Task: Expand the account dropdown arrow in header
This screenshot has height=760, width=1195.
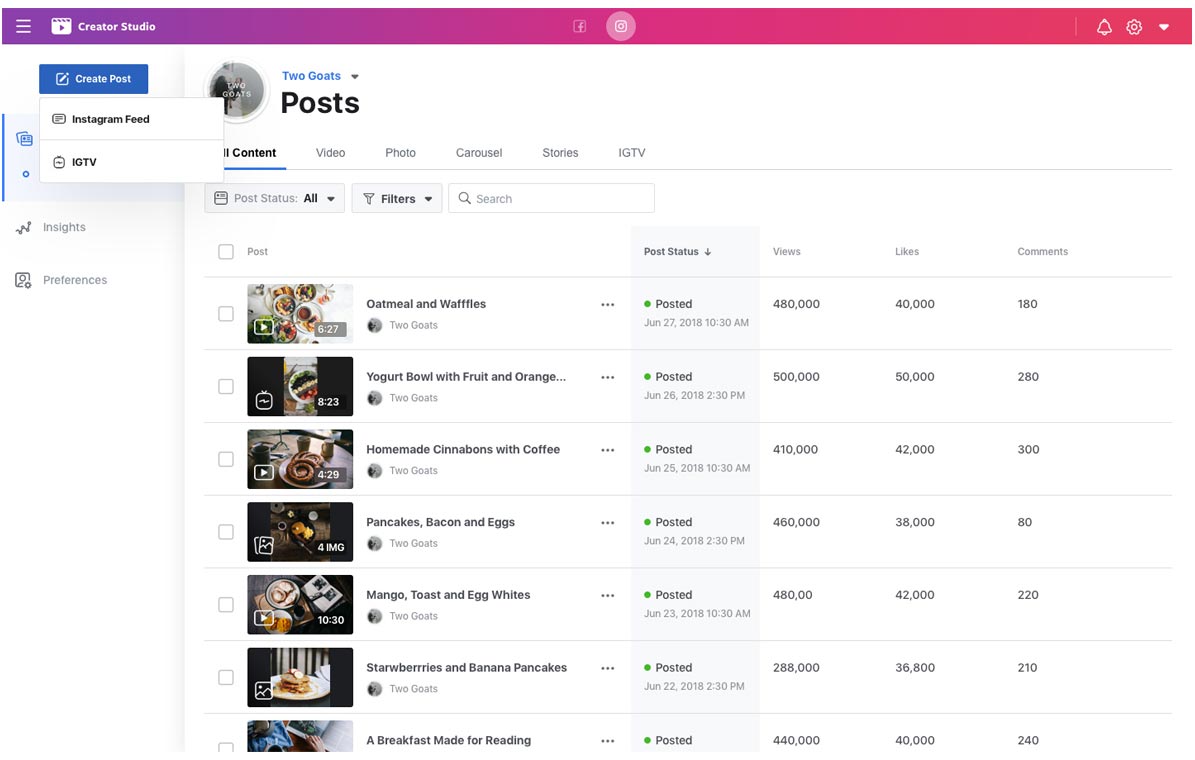Action: [1164, 27]
